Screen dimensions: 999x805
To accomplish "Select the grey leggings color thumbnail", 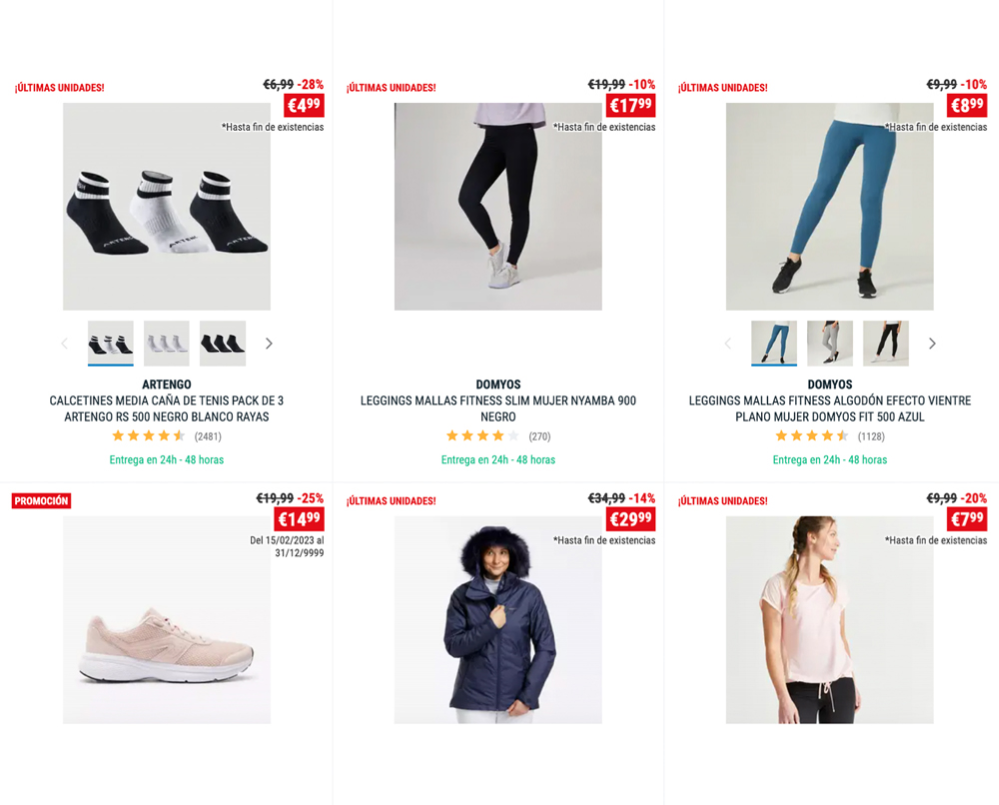I will tap(830, 343).
